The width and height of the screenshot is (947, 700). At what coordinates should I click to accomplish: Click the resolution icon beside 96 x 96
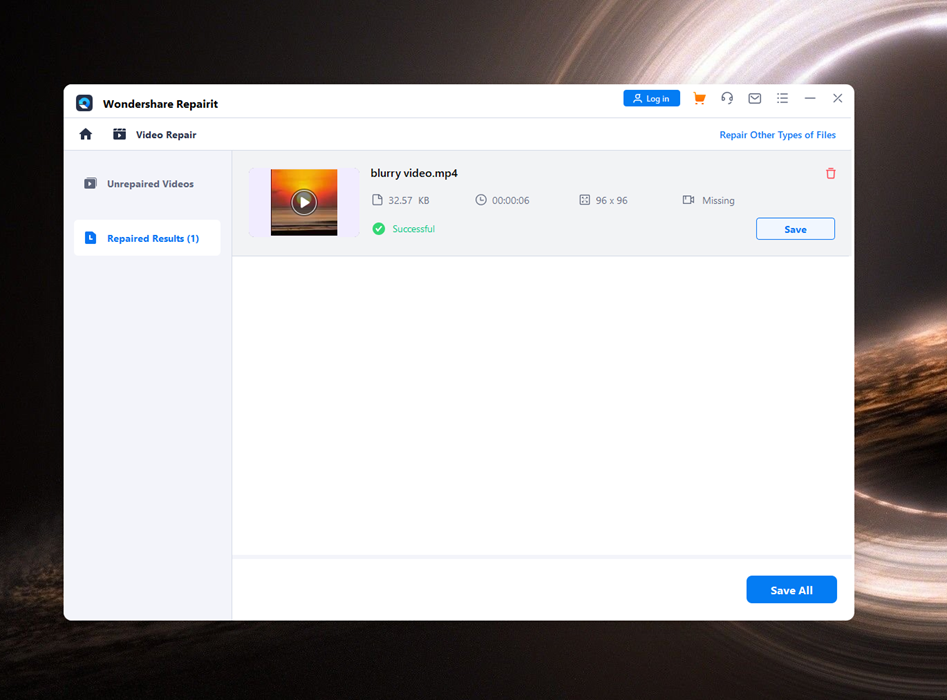pyautogui.click(x=585, y=200)
